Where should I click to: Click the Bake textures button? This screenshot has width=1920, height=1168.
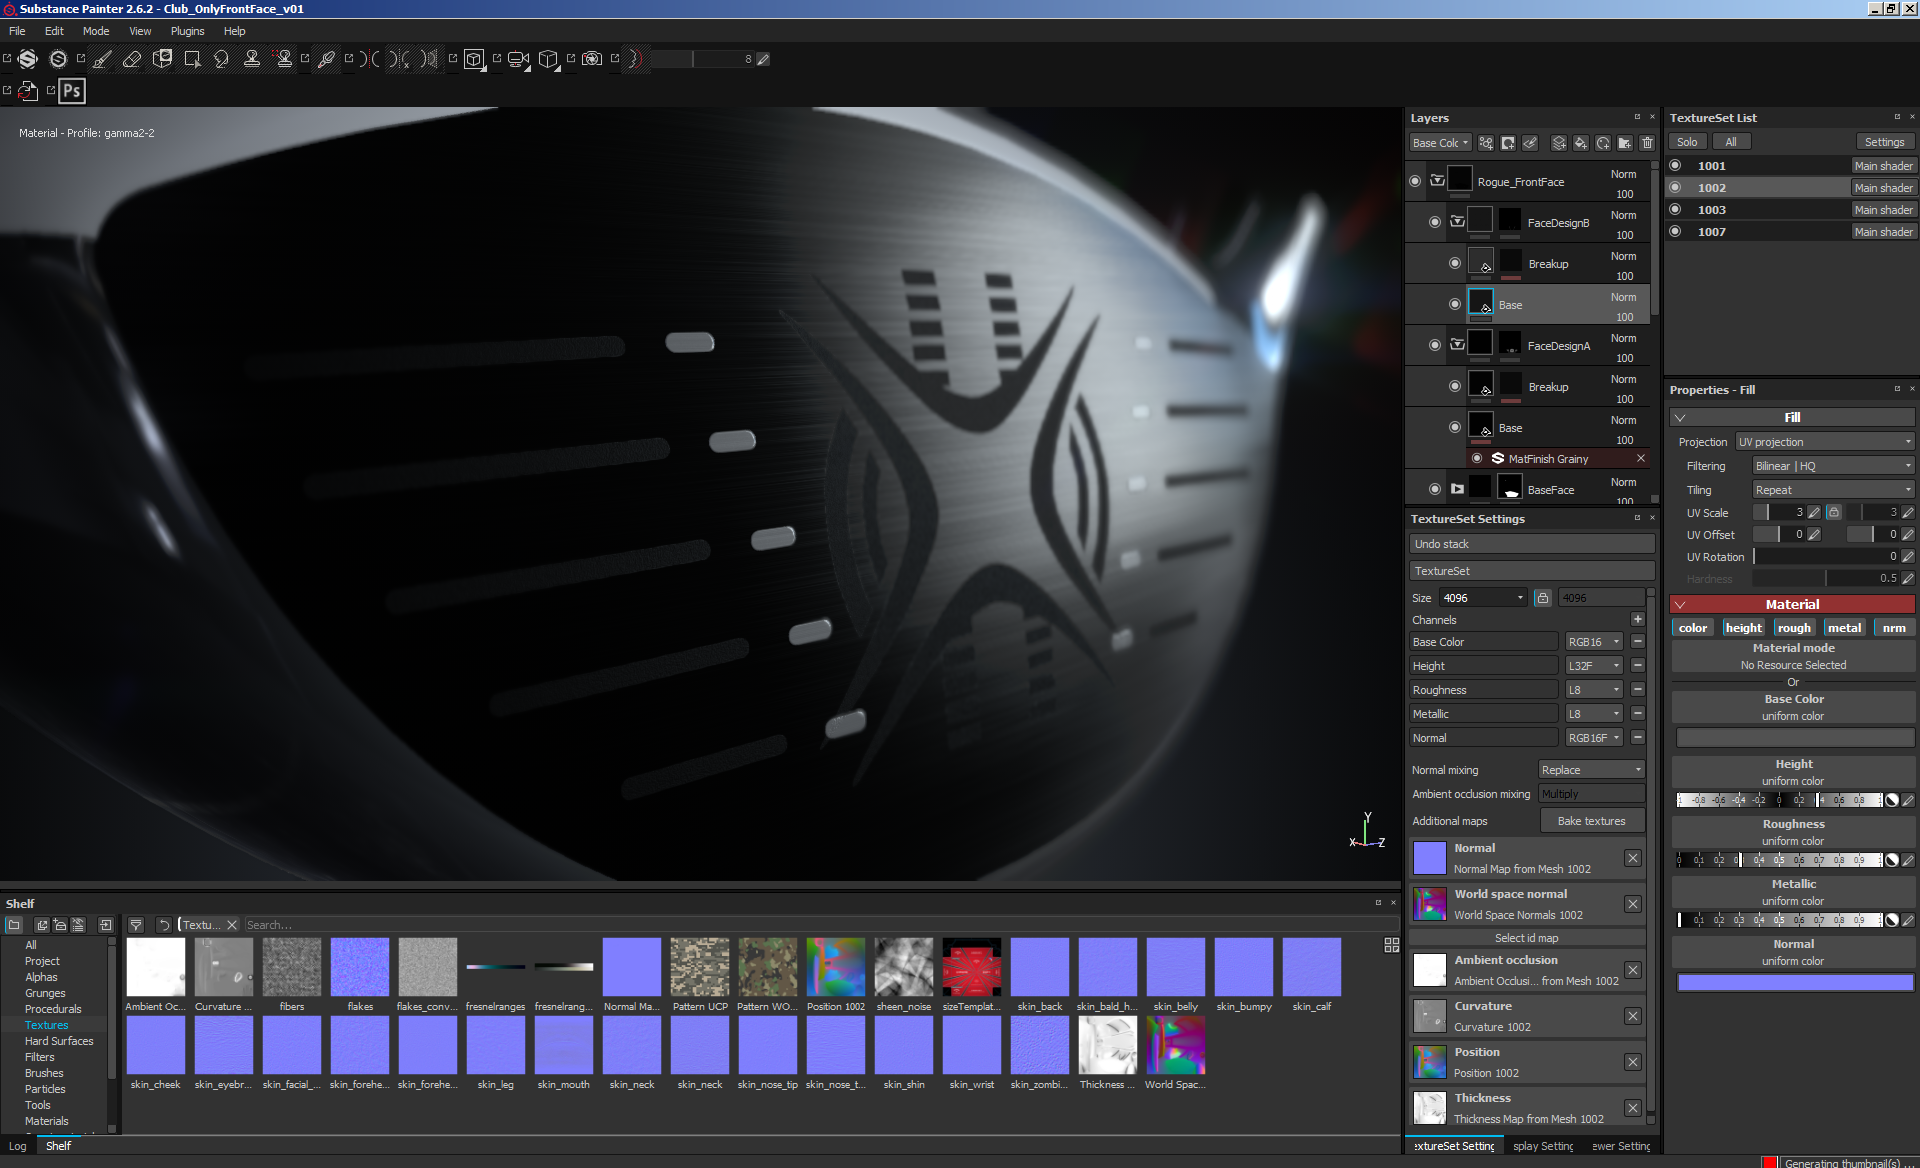(1591, 821)
